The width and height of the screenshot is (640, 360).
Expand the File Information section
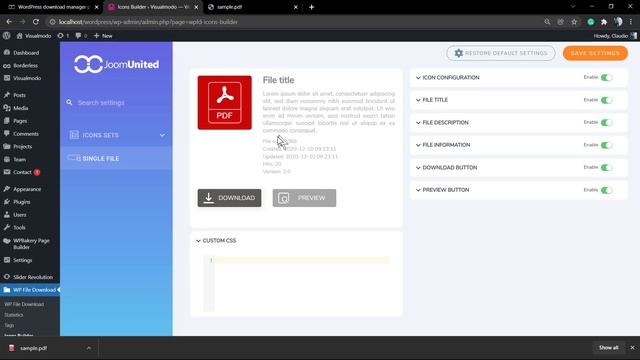point(443,145)
